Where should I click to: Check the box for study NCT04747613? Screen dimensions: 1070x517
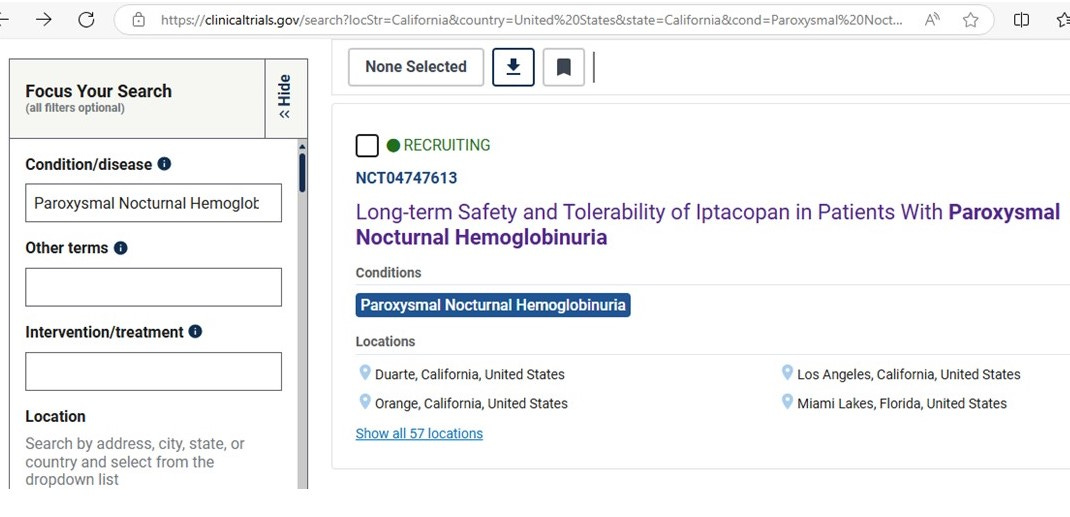click(367, 145)
